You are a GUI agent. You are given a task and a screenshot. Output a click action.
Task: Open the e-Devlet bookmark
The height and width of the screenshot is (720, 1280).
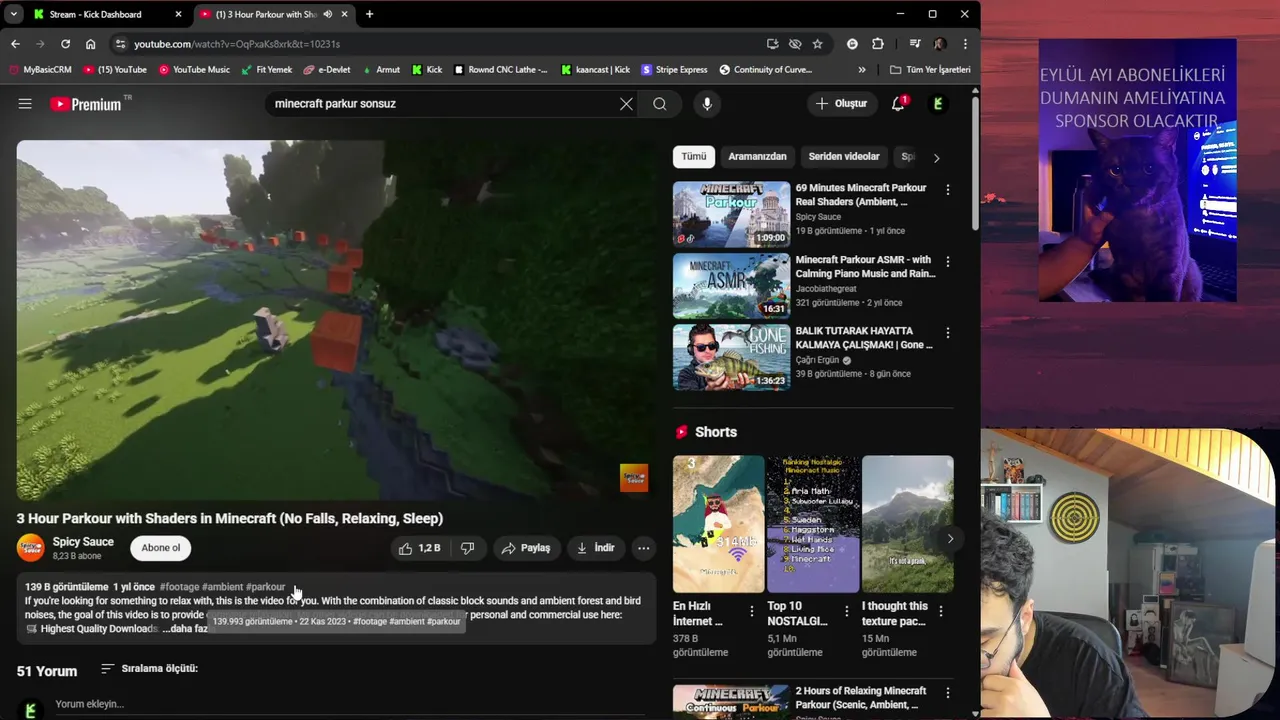pyautogui.click(x=328, y=70)
